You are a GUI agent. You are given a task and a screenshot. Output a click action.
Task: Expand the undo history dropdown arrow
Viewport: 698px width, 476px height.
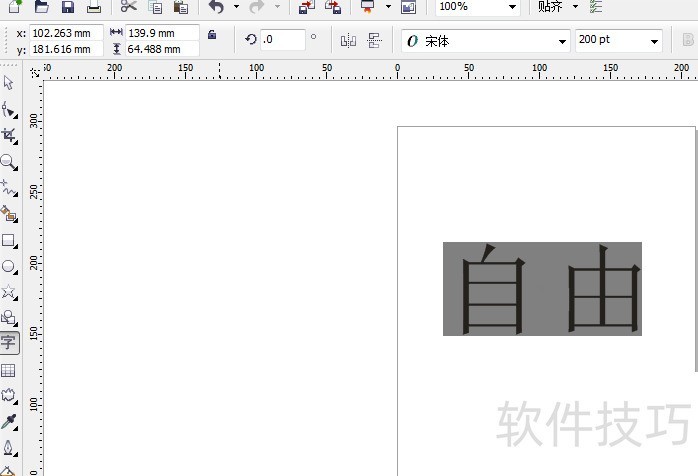(x=236, y=6)
